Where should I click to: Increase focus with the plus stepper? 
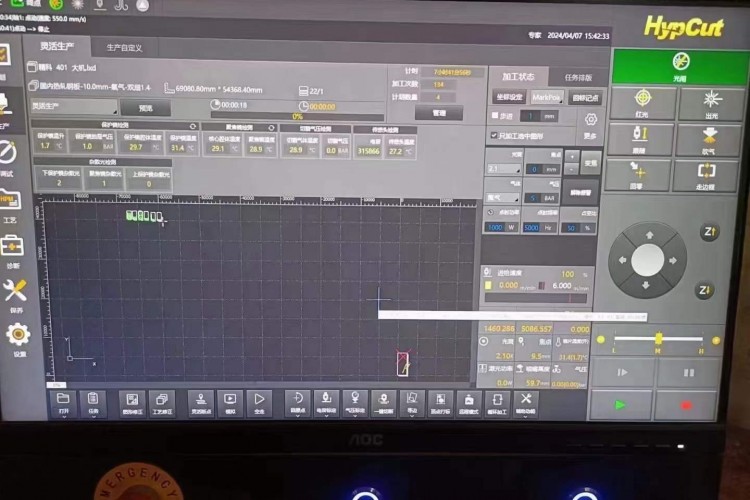[572, 157]
